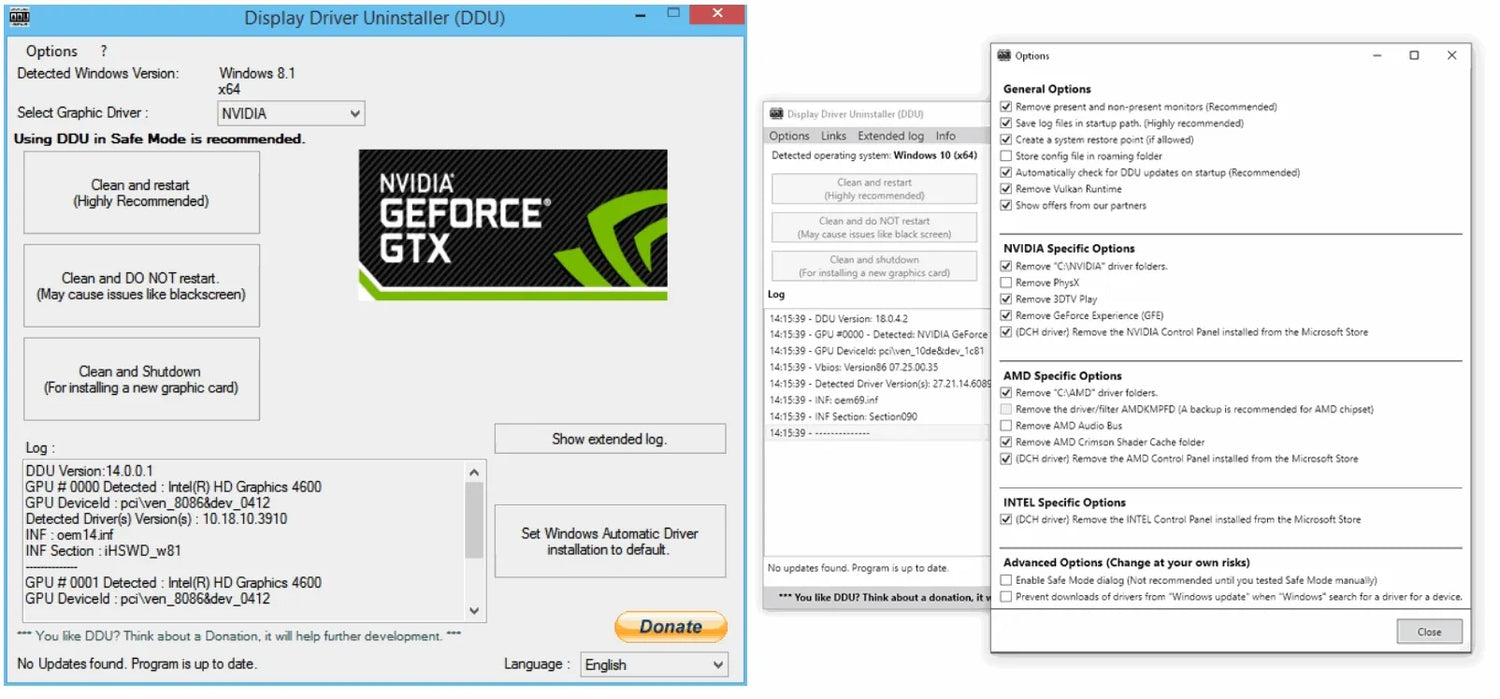This screenshot has height=699, width=1500.
Task: Enable 'Store config file in roaming folder'
Action: (x=1006, y=155)
